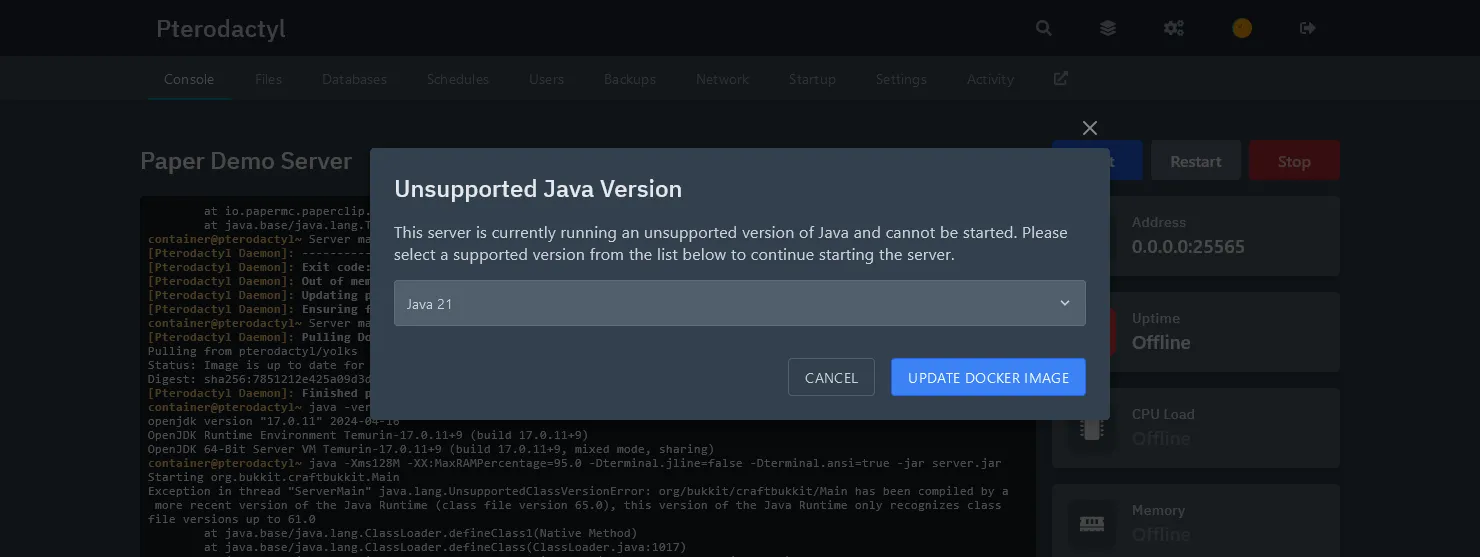1480x557 pixels.
Task: Click the user avatar icon
Action: (x=1241, y=28)
